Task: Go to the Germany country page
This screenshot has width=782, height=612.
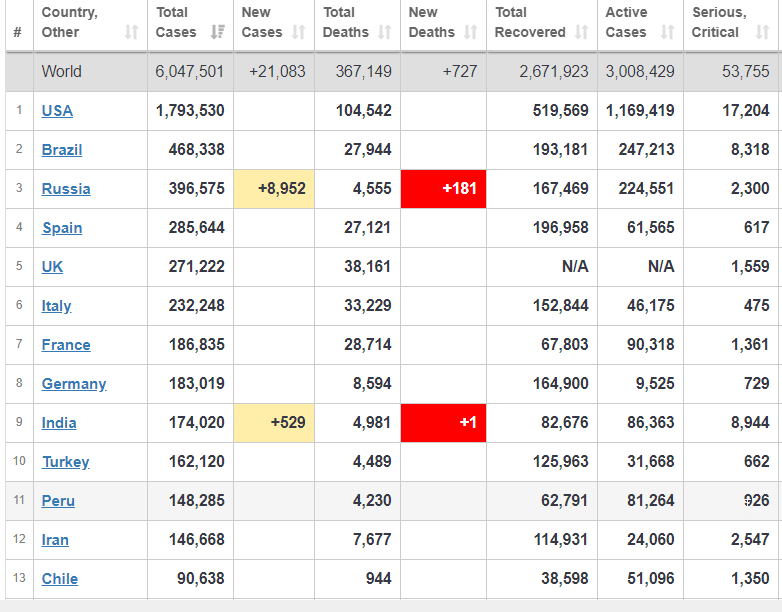Action: click(74, 384)
